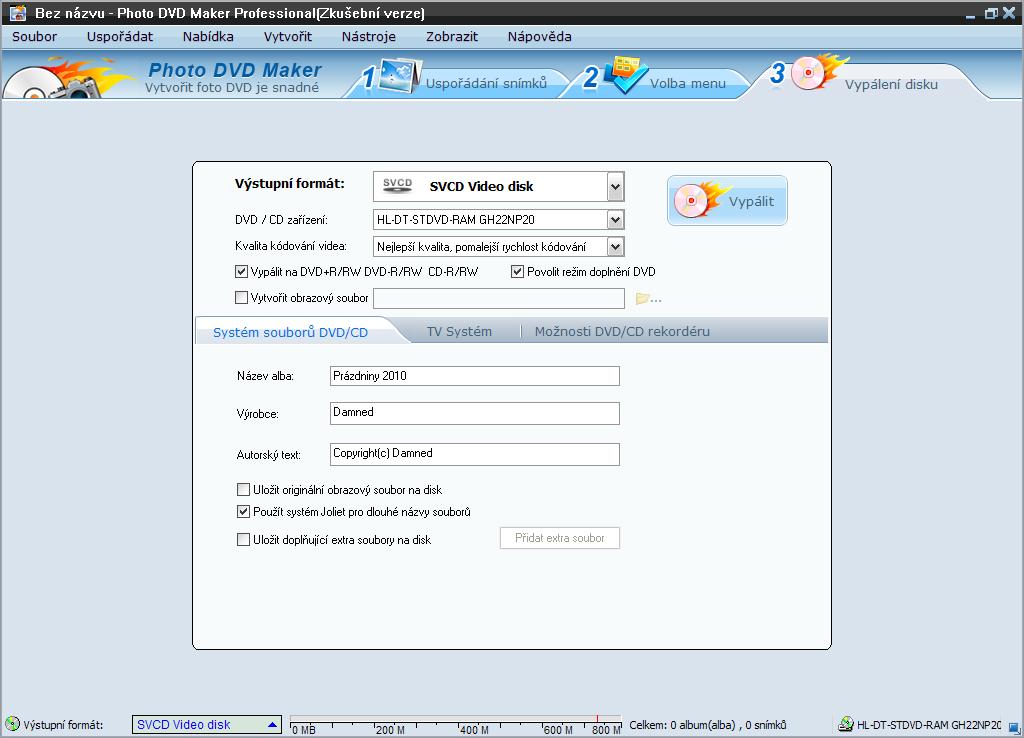Click the HL-DT-STDVD-RAM GH22NP20 status bar text
Image resolution: width=1024 pixels, height=738 pixels.
[929, 725]
